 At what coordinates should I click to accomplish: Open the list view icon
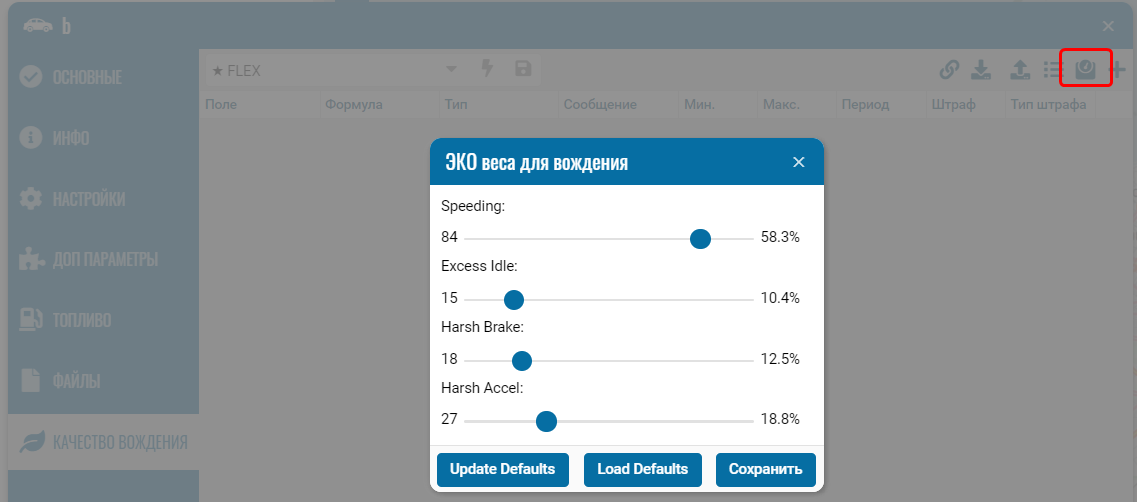coord(1053,70)
